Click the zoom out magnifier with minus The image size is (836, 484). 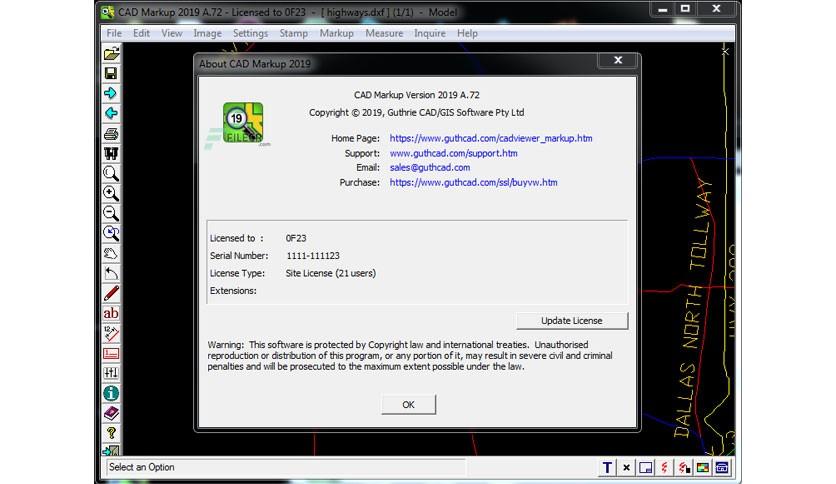click(x=111, y=213)
